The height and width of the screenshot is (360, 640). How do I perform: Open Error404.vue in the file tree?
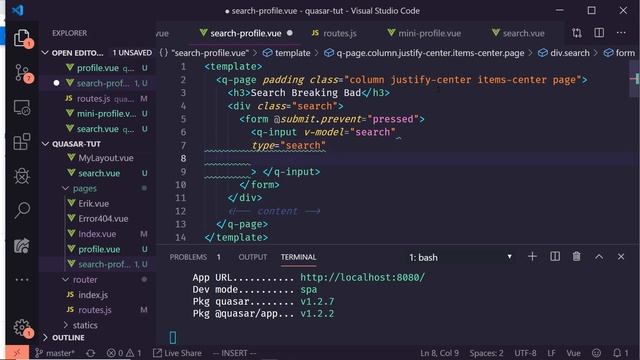(103, 219)
